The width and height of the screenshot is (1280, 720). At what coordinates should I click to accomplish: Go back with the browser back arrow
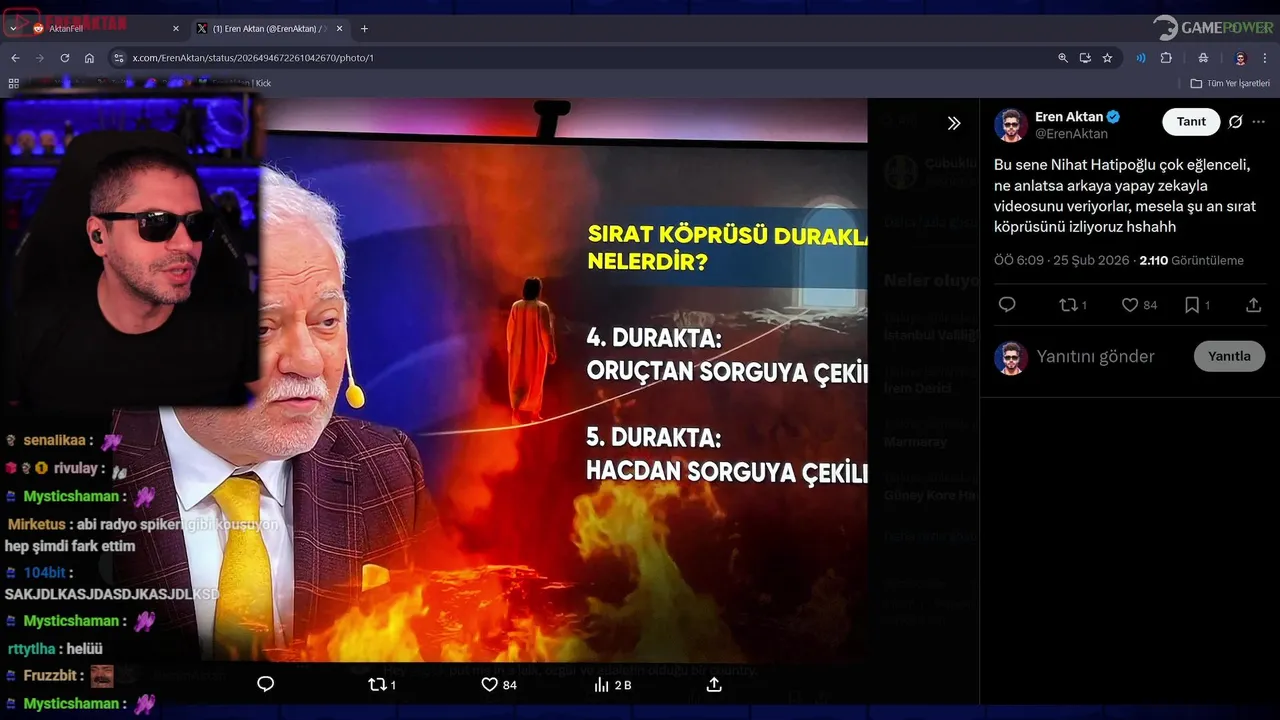15,58
